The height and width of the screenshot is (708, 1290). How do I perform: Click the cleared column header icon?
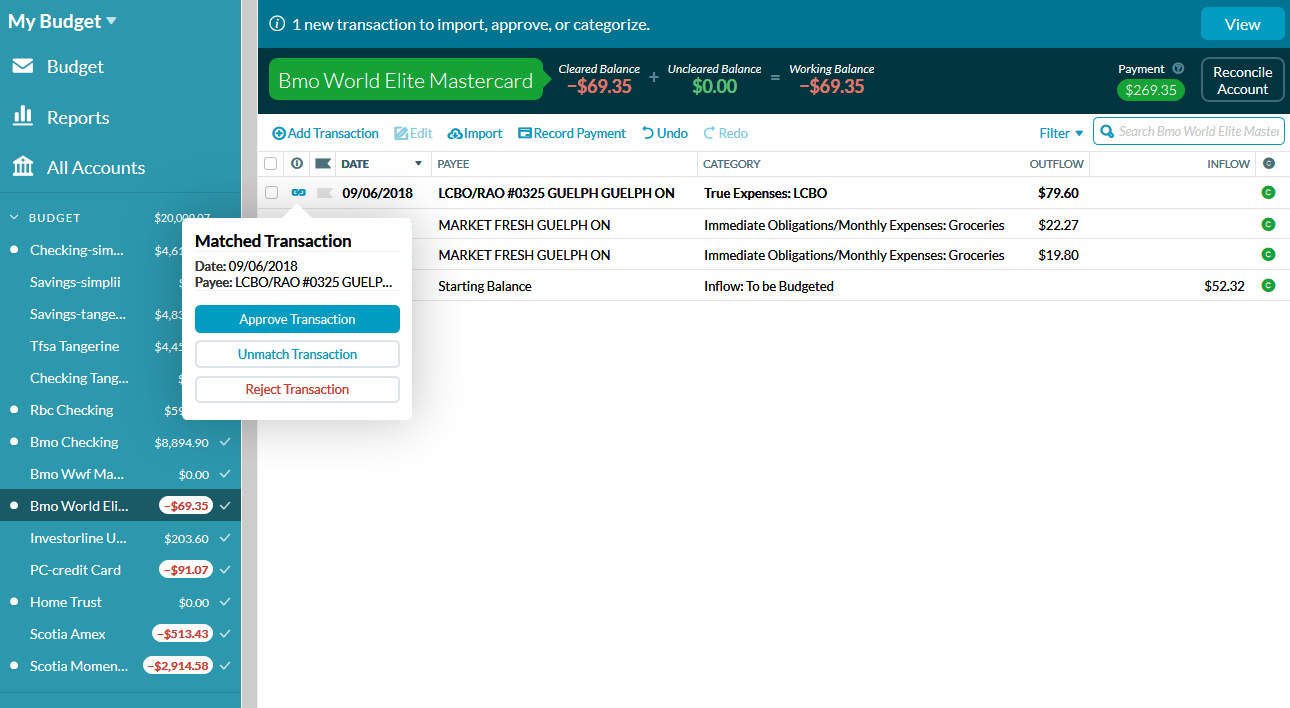(1269, 163)
